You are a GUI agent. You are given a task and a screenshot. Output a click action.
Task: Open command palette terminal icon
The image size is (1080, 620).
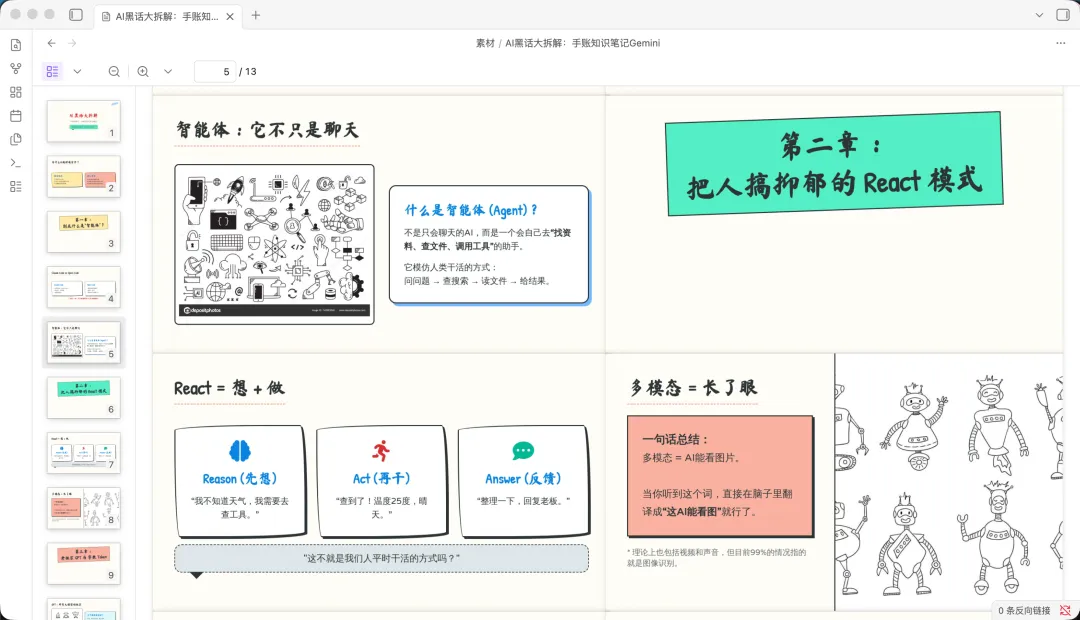(16, 163)
